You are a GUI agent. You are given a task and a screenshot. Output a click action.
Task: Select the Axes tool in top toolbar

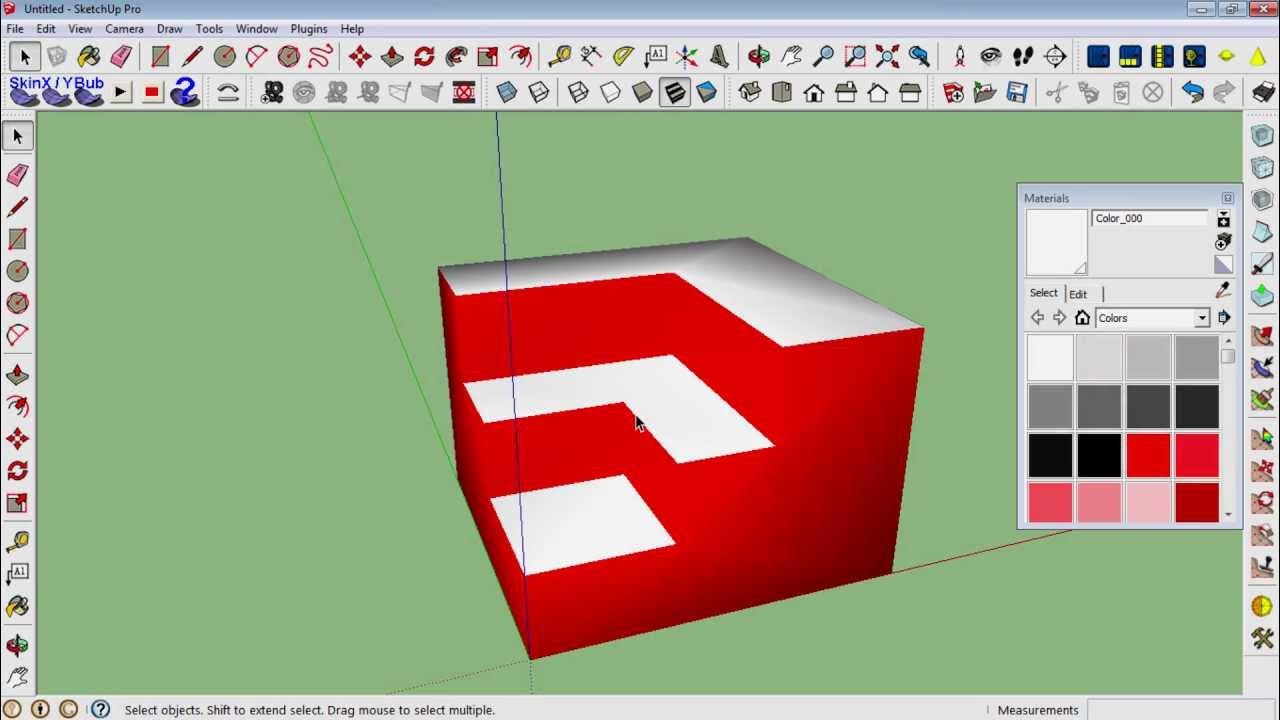click(x=687, y=57)
